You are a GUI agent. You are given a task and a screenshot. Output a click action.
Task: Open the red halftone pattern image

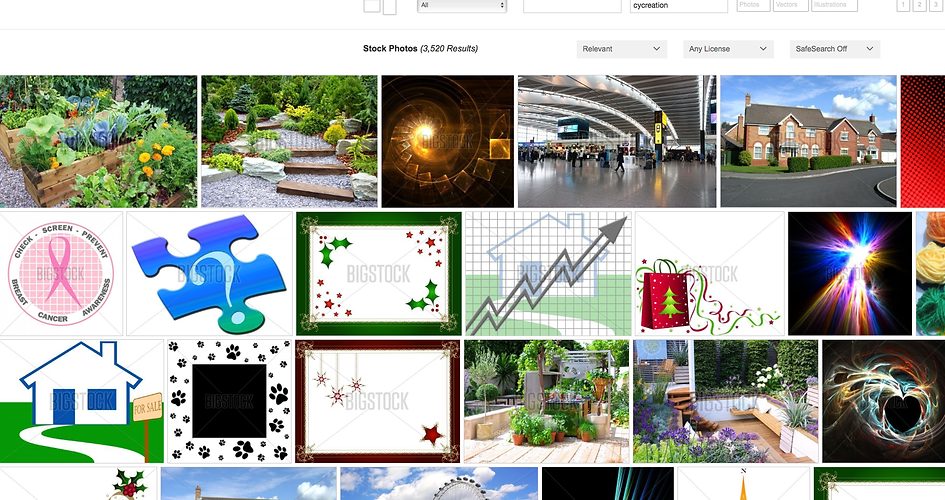pos(923,142)
